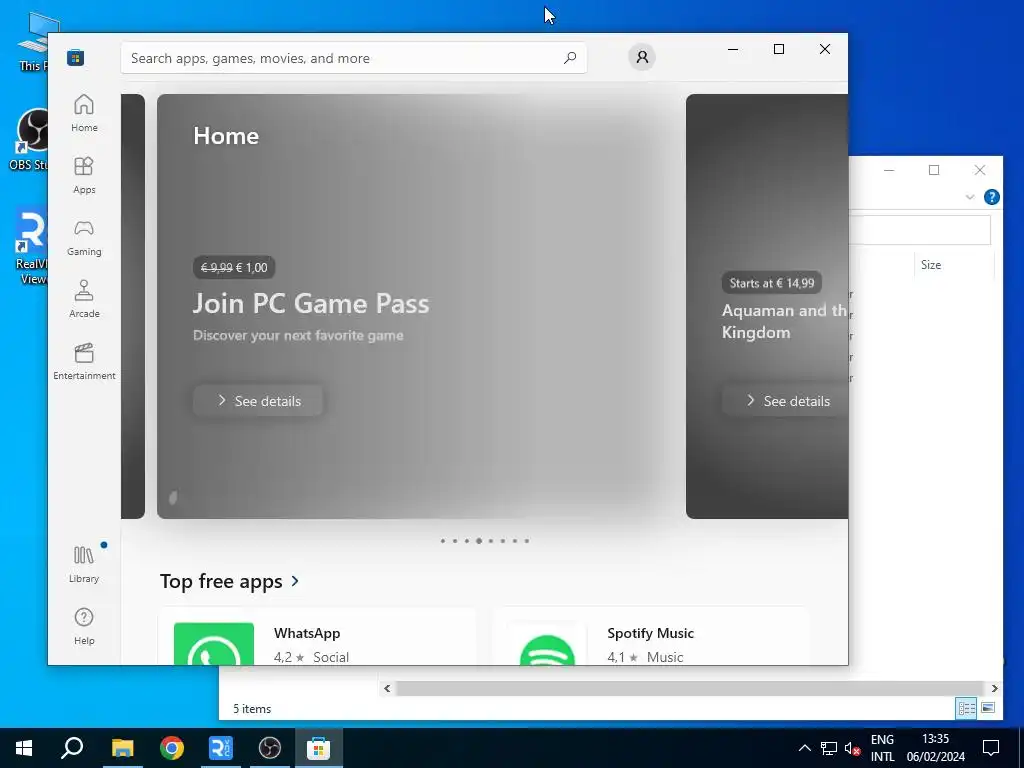Click the search magnifier icon in Store
Viewport: 1024px width, 768px height.
click(569, 57)
